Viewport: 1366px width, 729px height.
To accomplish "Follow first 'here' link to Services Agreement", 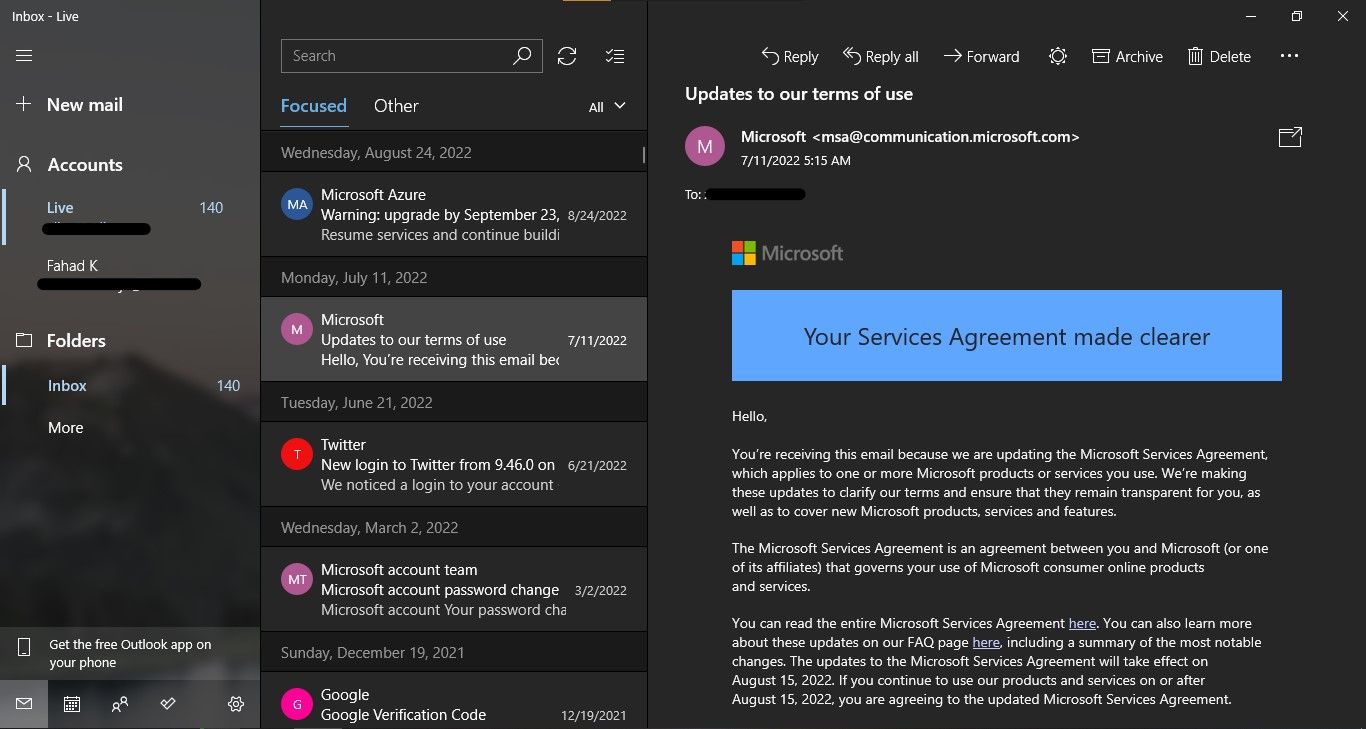I will point(1083,623).
